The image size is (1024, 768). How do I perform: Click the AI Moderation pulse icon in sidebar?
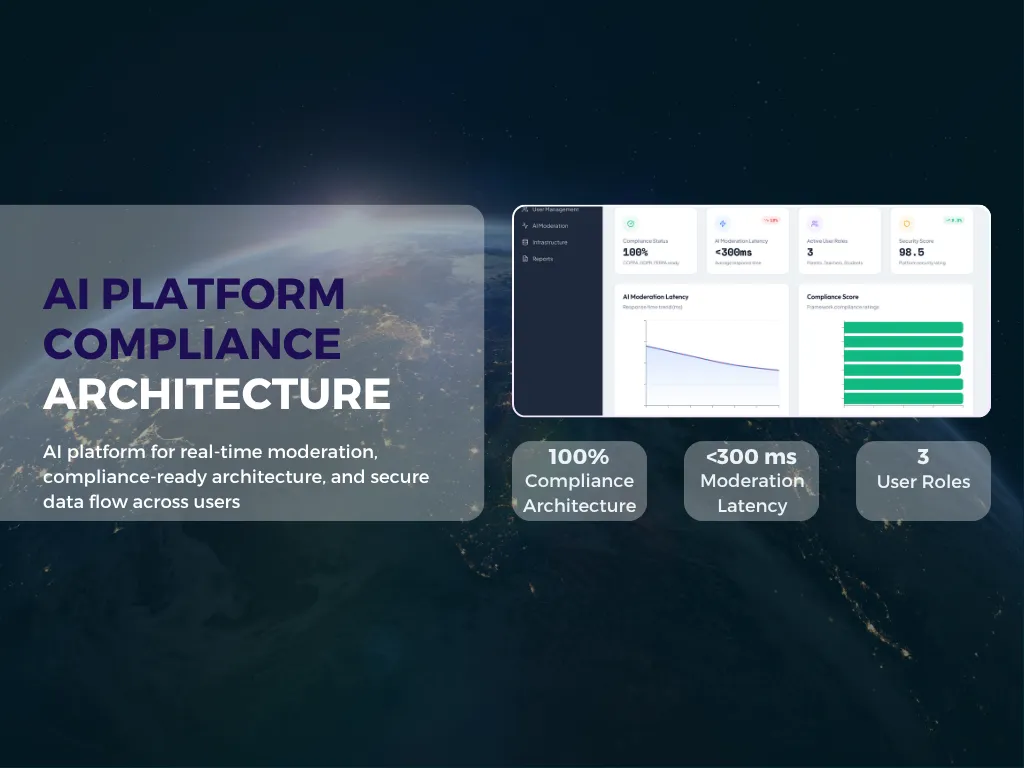pos(525,226)
